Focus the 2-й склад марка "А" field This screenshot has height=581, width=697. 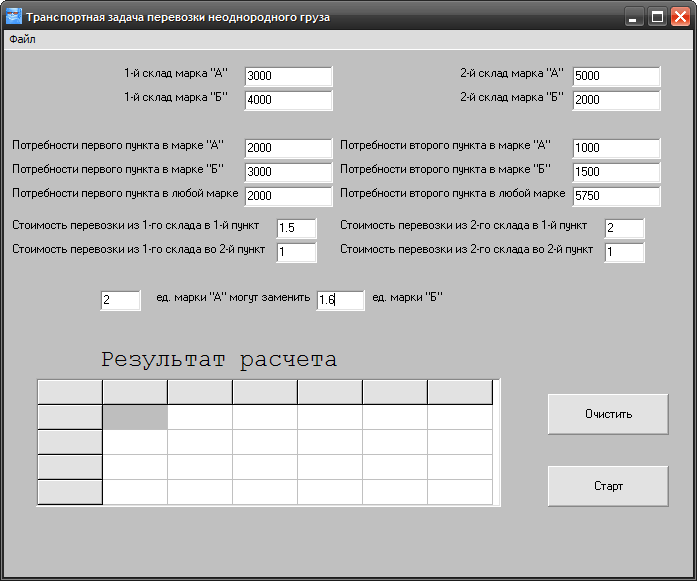coord(616,76)
